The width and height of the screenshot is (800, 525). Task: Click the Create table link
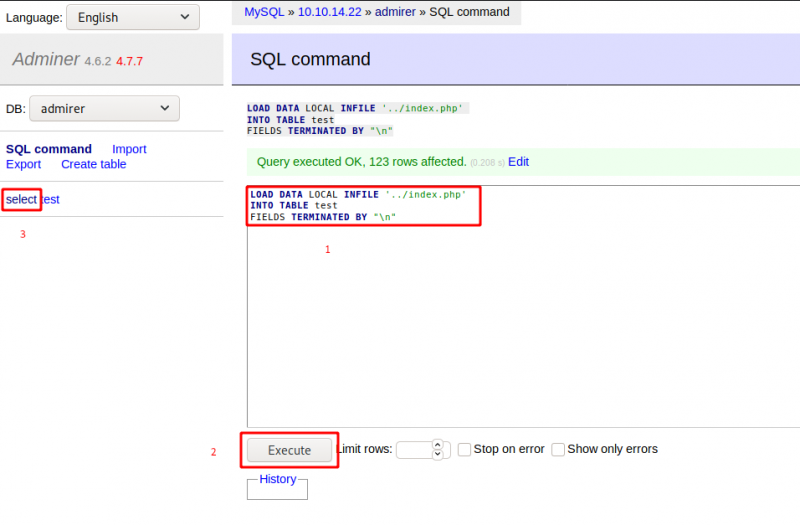pos(93,164)
